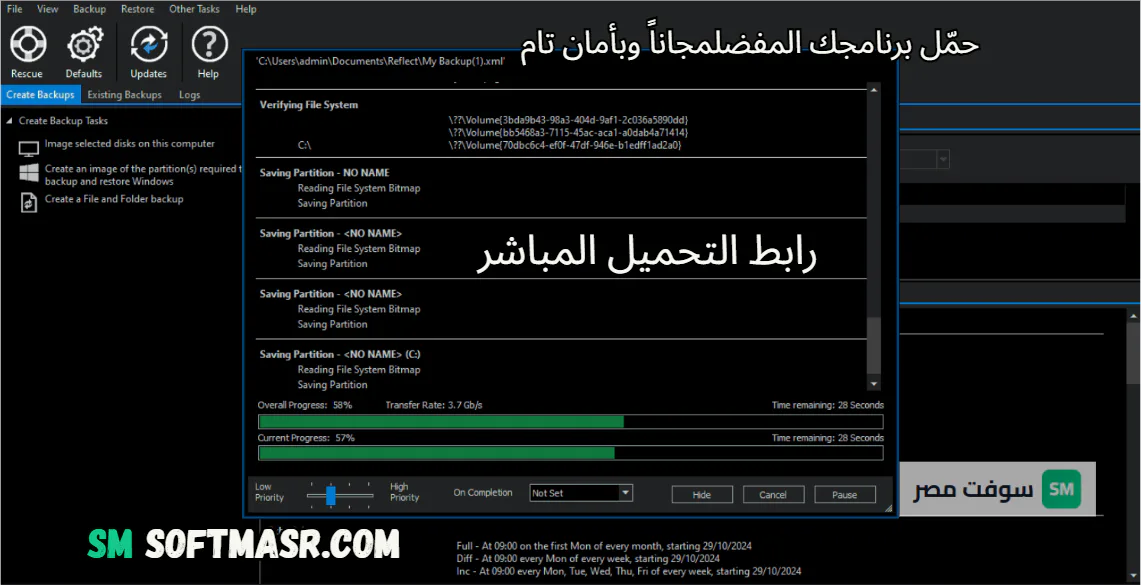Click the File and Folder backup icon
Viewport: 1141px width, 585px height.
[x=28, y=202]
